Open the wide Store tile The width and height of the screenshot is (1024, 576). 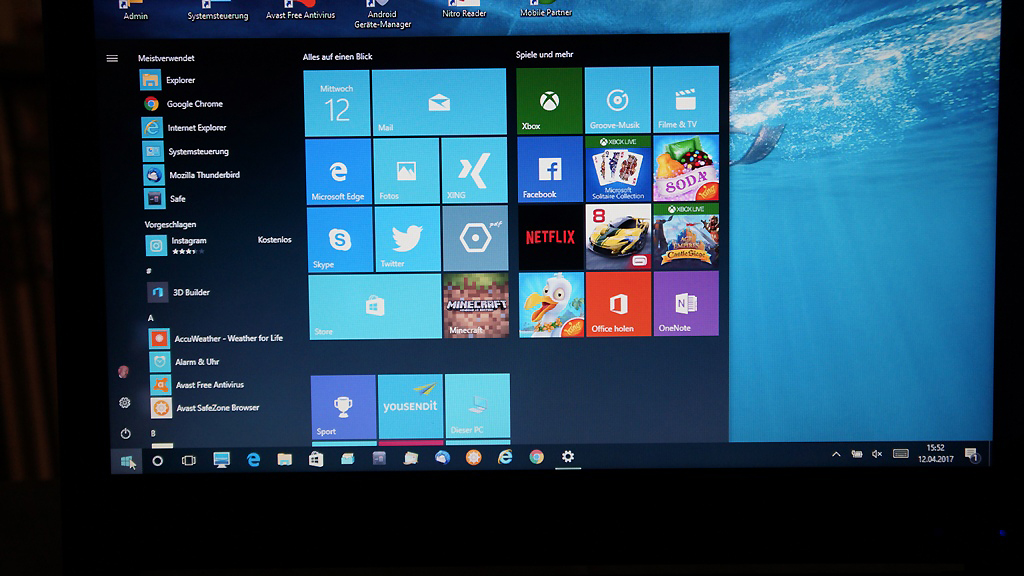tap(375, 307)
